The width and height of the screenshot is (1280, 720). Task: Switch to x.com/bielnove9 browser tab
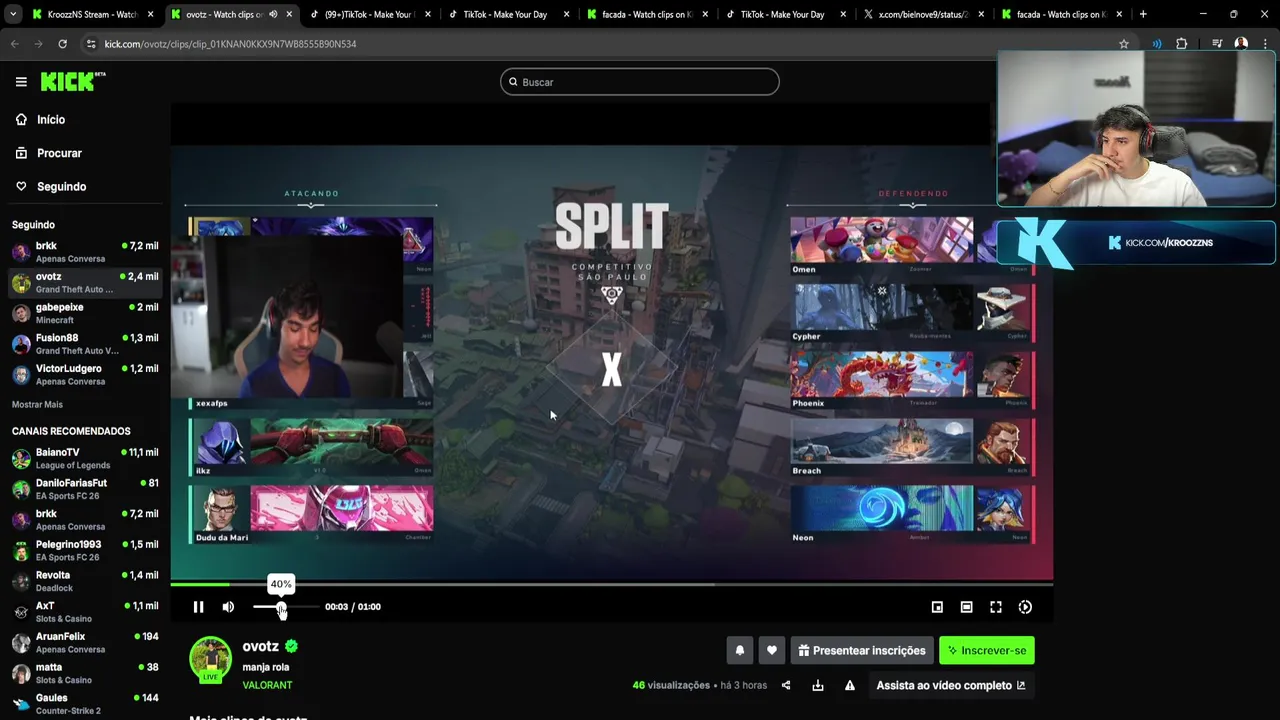pyautogui.click(x=925, y=14)
